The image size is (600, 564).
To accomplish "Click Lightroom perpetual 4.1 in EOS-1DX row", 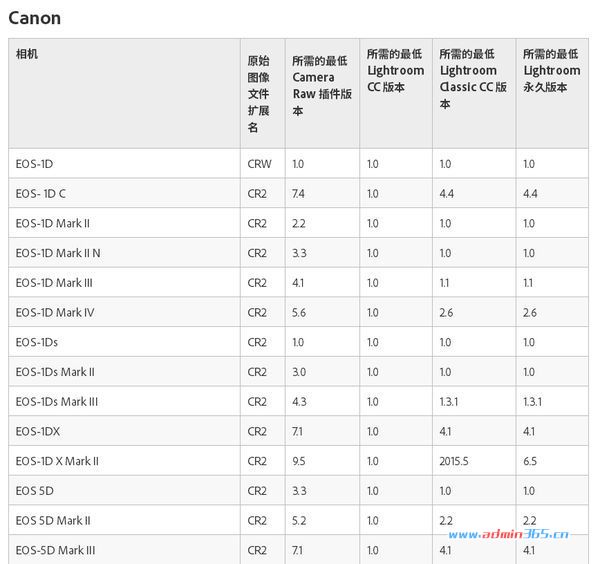I will pyautogui.click(x=529, y=431).
